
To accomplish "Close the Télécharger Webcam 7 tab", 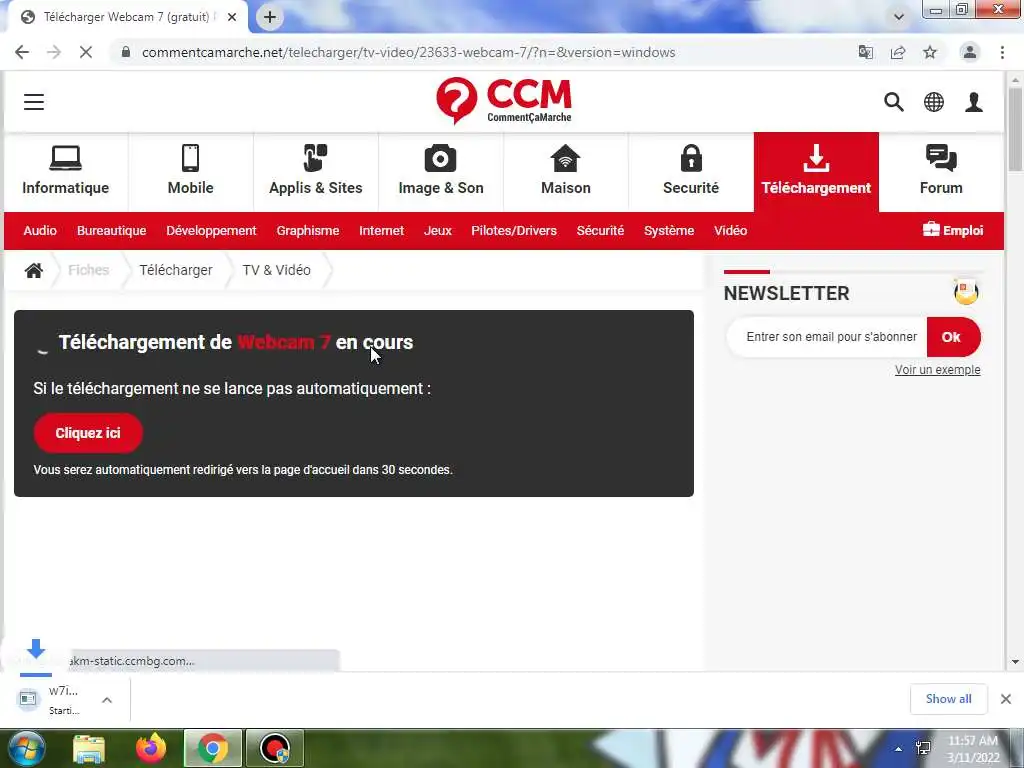I will click(232, 18).
